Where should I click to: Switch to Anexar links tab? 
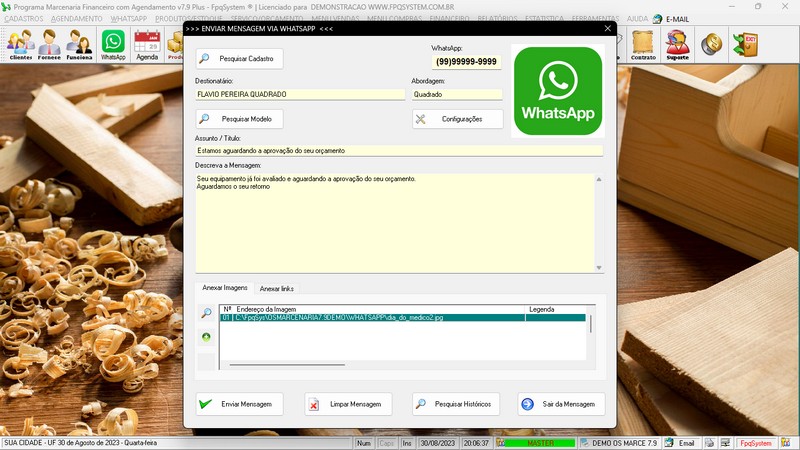(x=277, y=289)
